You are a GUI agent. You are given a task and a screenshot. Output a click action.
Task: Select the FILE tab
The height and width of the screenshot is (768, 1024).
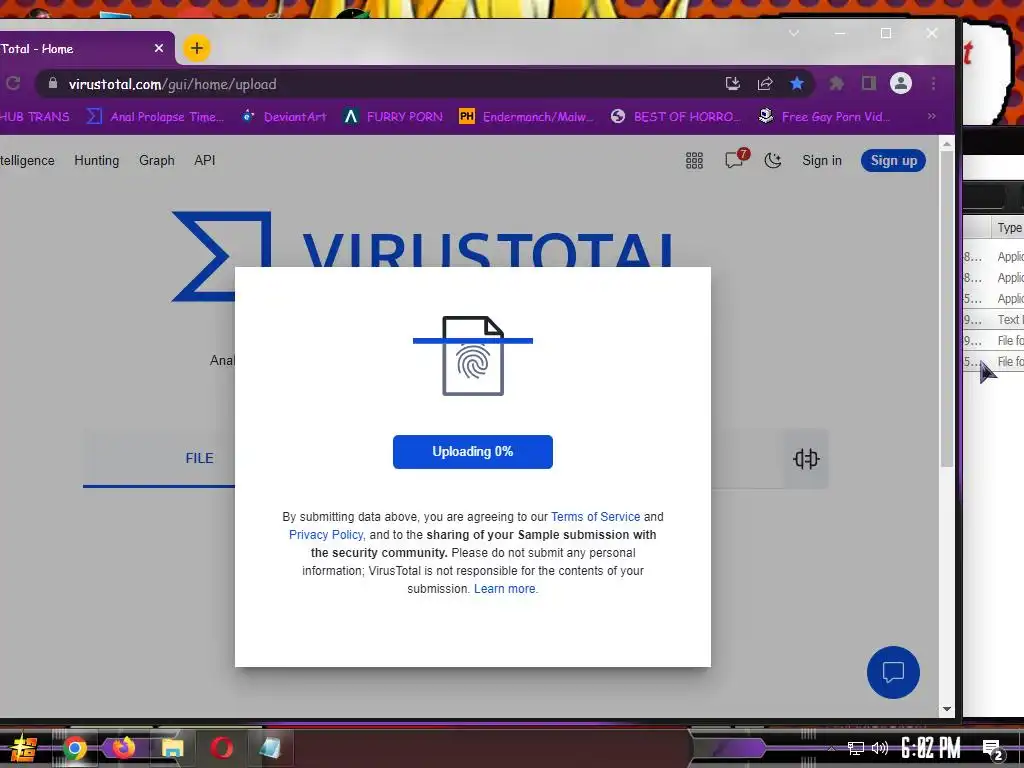click(199, 458)
